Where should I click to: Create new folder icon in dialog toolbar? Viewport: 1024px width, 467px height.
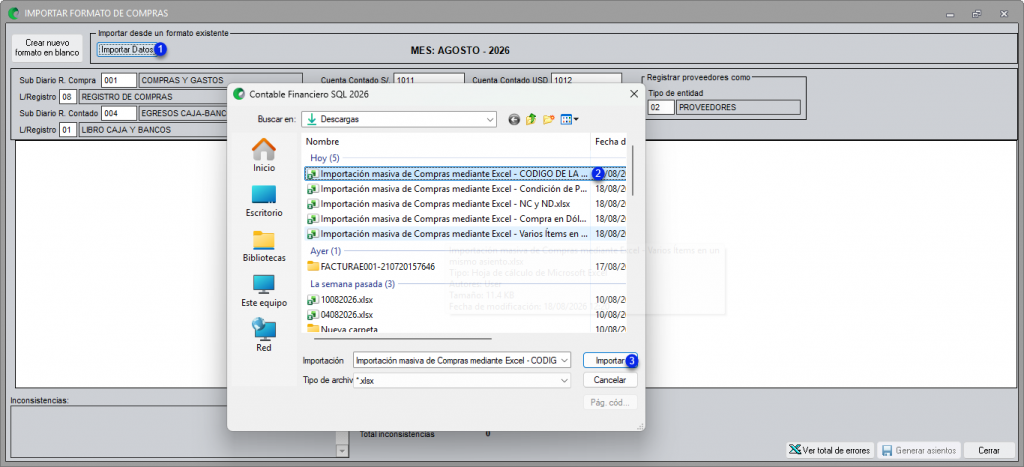click(548, 120)
